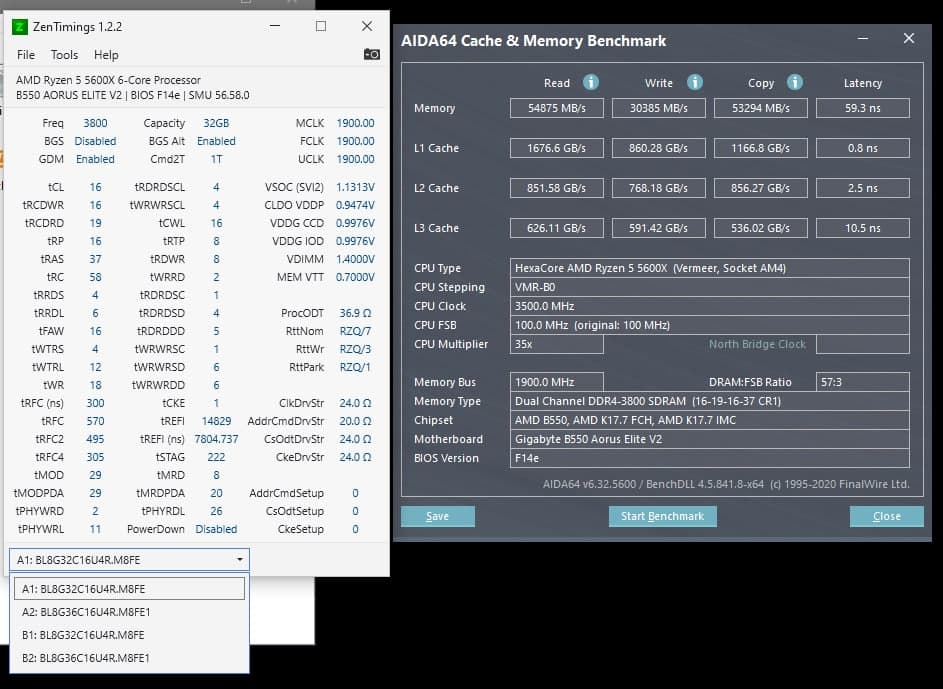
Task: Expand the DIMM module selector dropdown arrow
Action: click(x=239, y=560)
